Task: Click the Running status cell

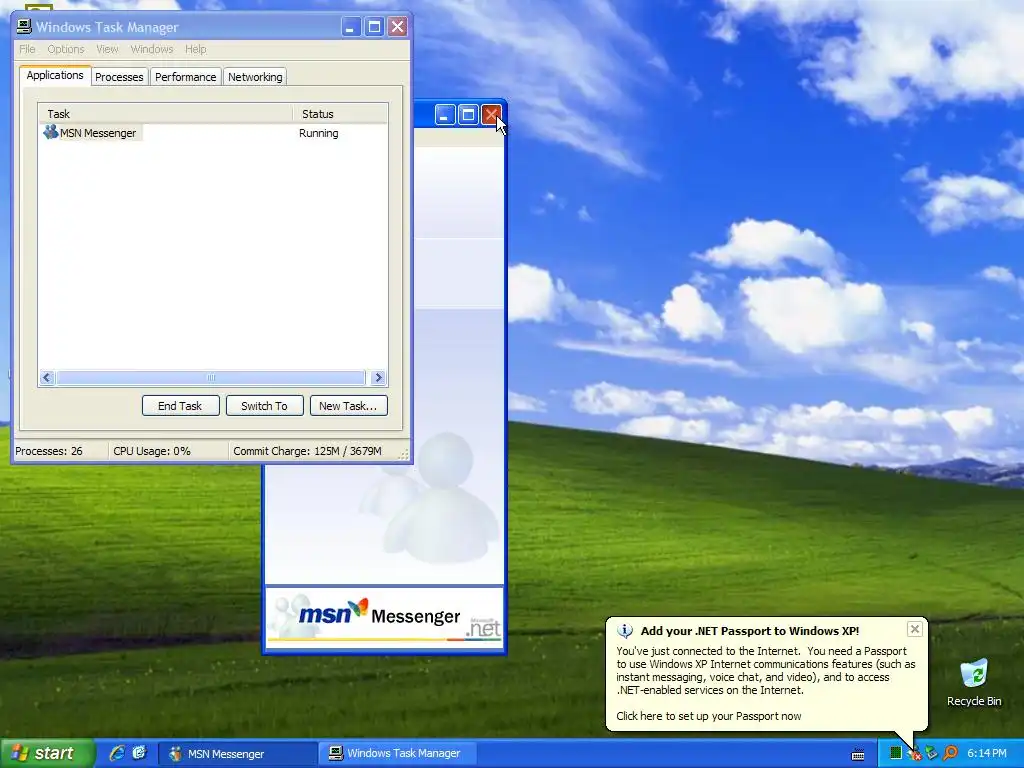Action: click(x=319, y=133)
